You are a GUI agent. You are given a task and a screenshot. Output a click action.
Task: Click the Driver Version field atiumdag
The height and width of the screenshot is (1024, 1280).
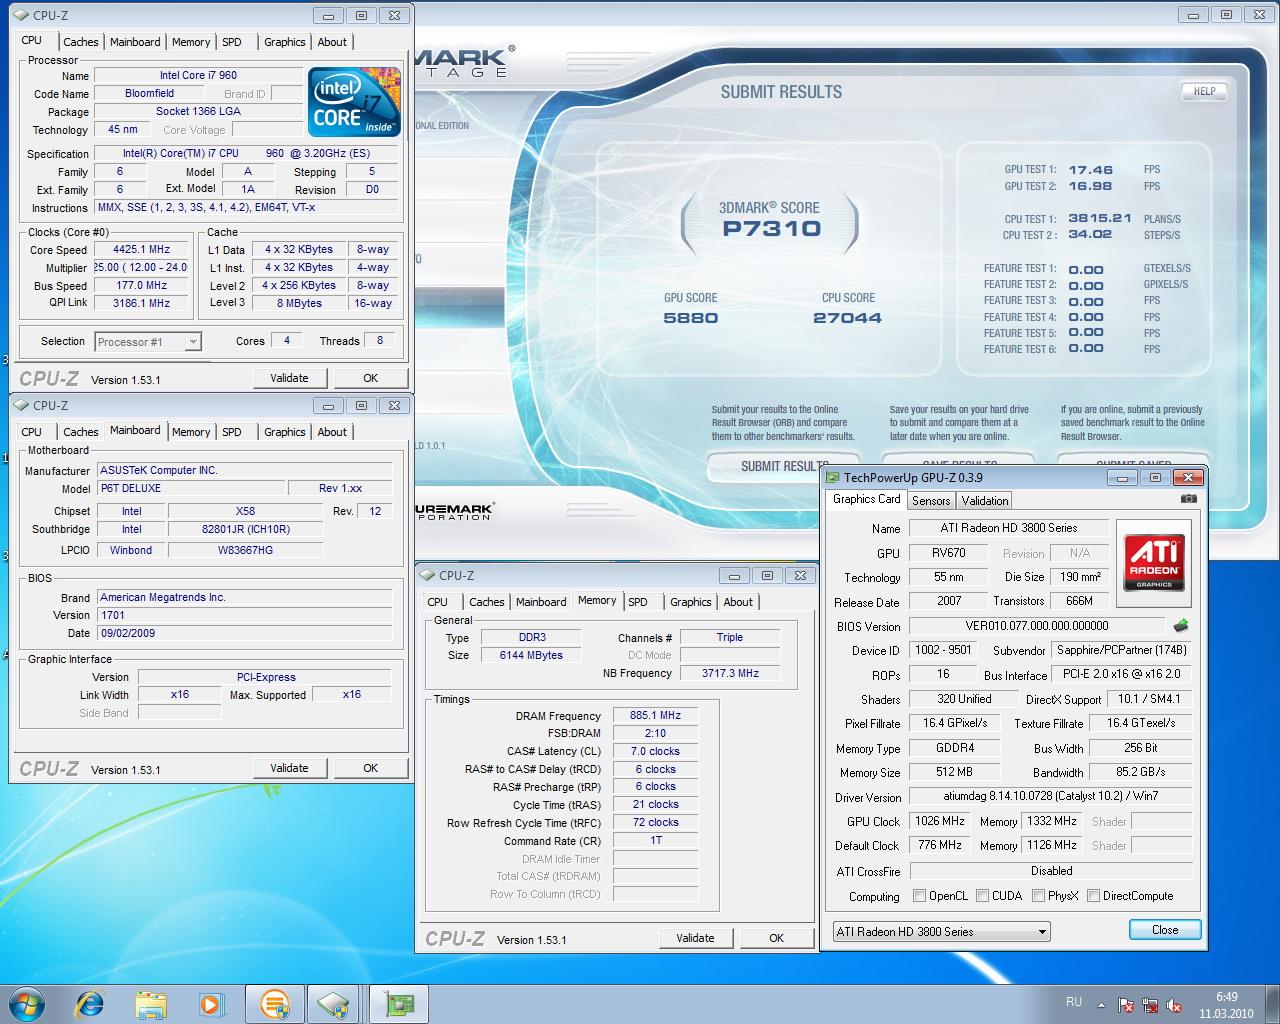pyautogui.click(x=1051, y=797)
